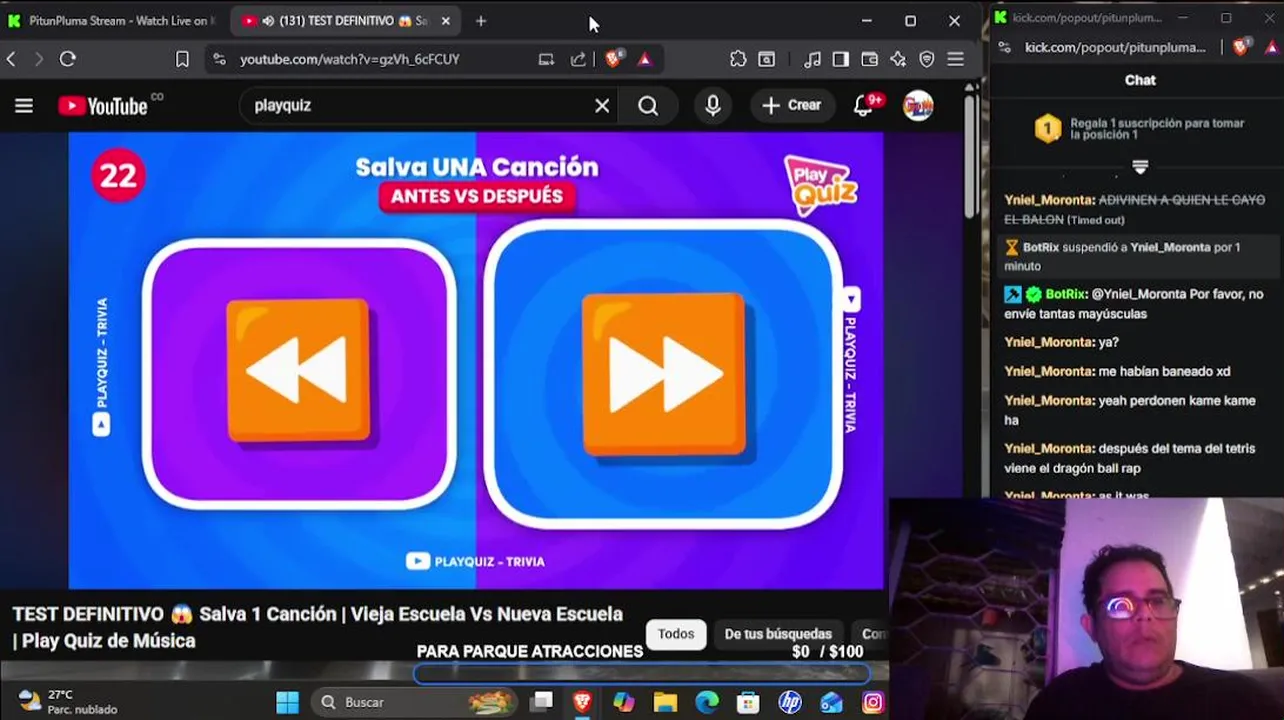The height and width of the screenshot is (720, 1284).
Task: Open the cast/picture-in-picture icon in address bar
Action: click(x=546, y=59)
